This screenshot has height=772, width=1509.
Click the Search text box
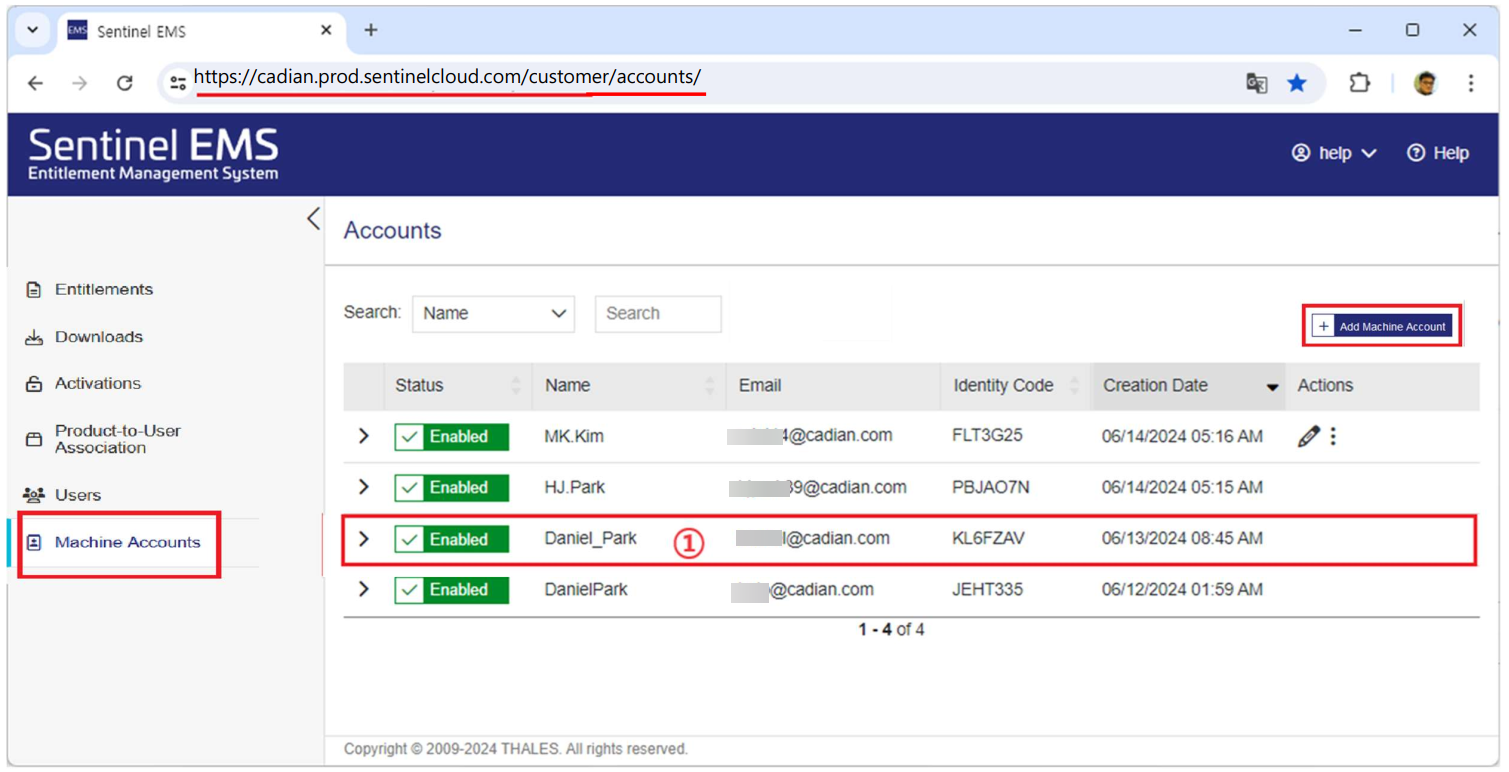[x=658, y=314]
